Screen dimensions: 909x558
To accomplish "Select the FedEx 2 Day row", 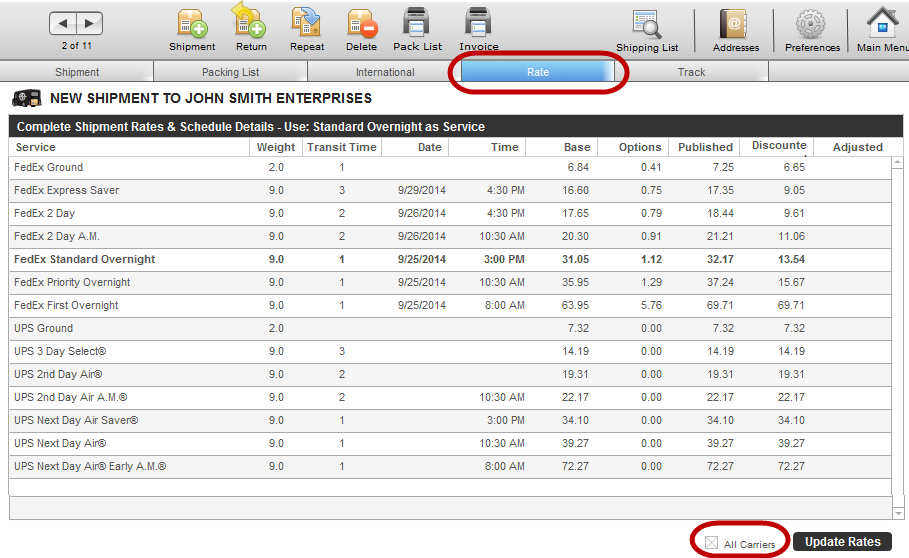I will [450, 213].
